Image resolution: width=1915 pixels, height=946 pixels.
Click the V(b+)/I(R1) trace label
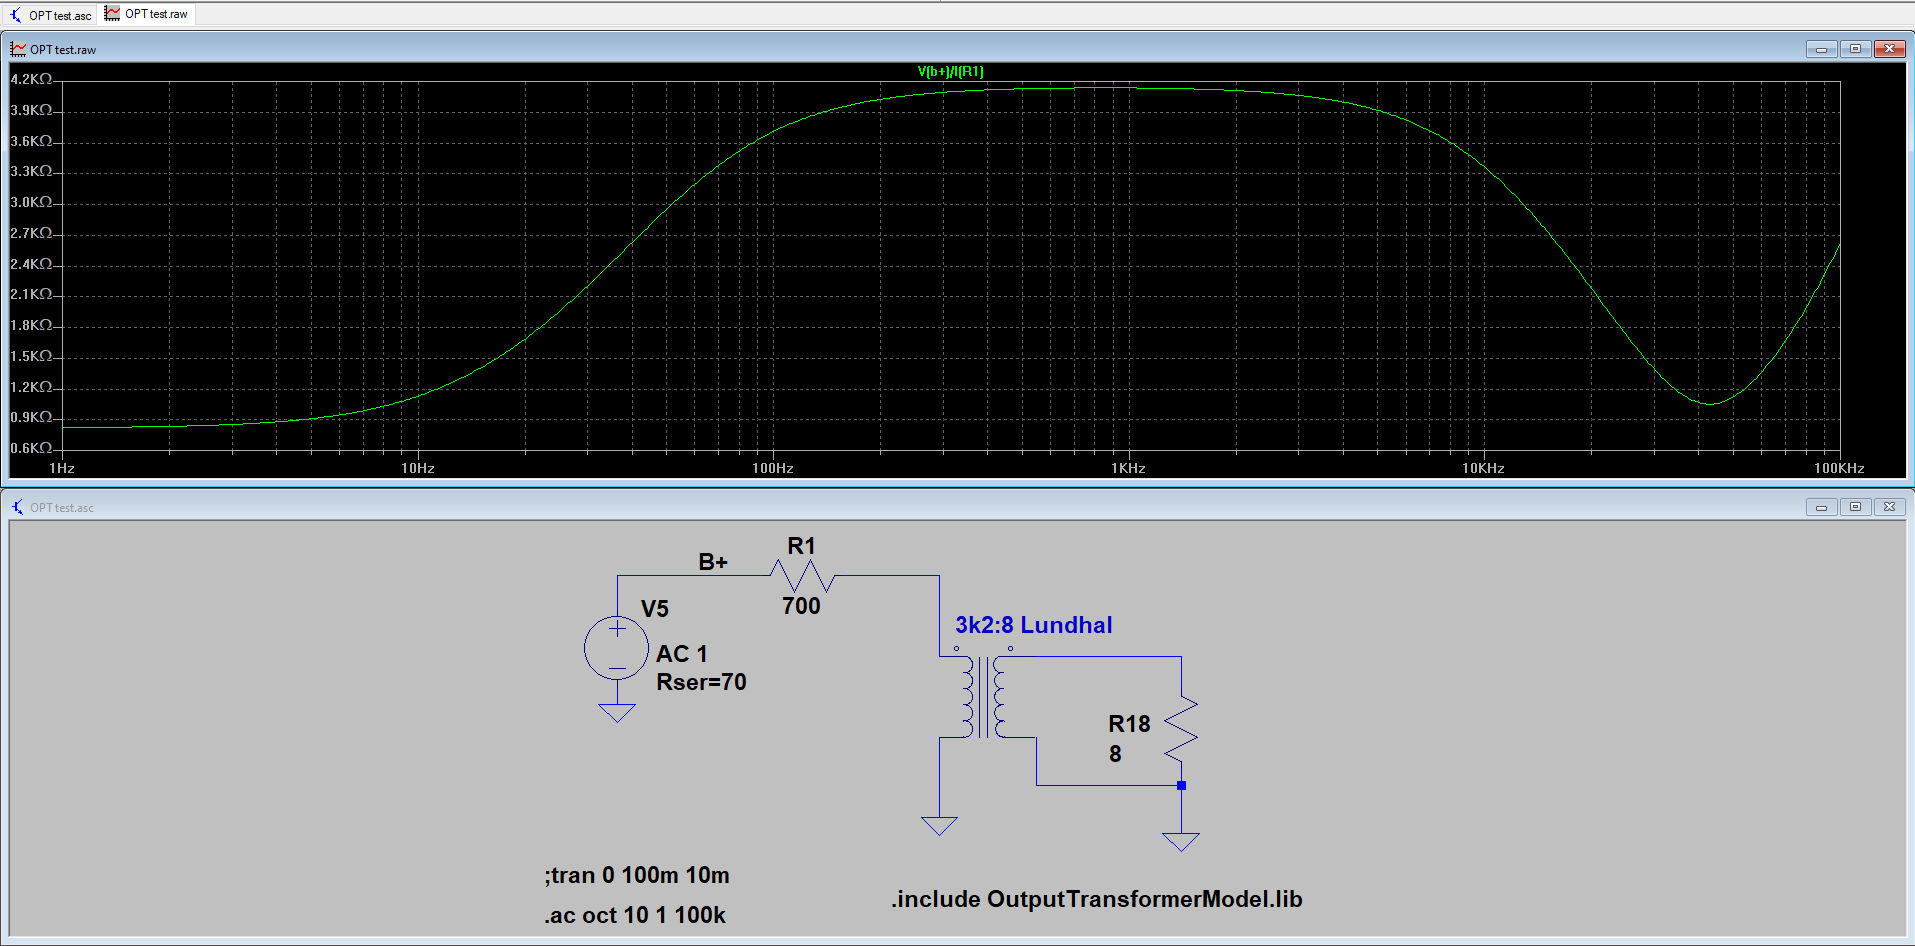(x=950, y=71)
